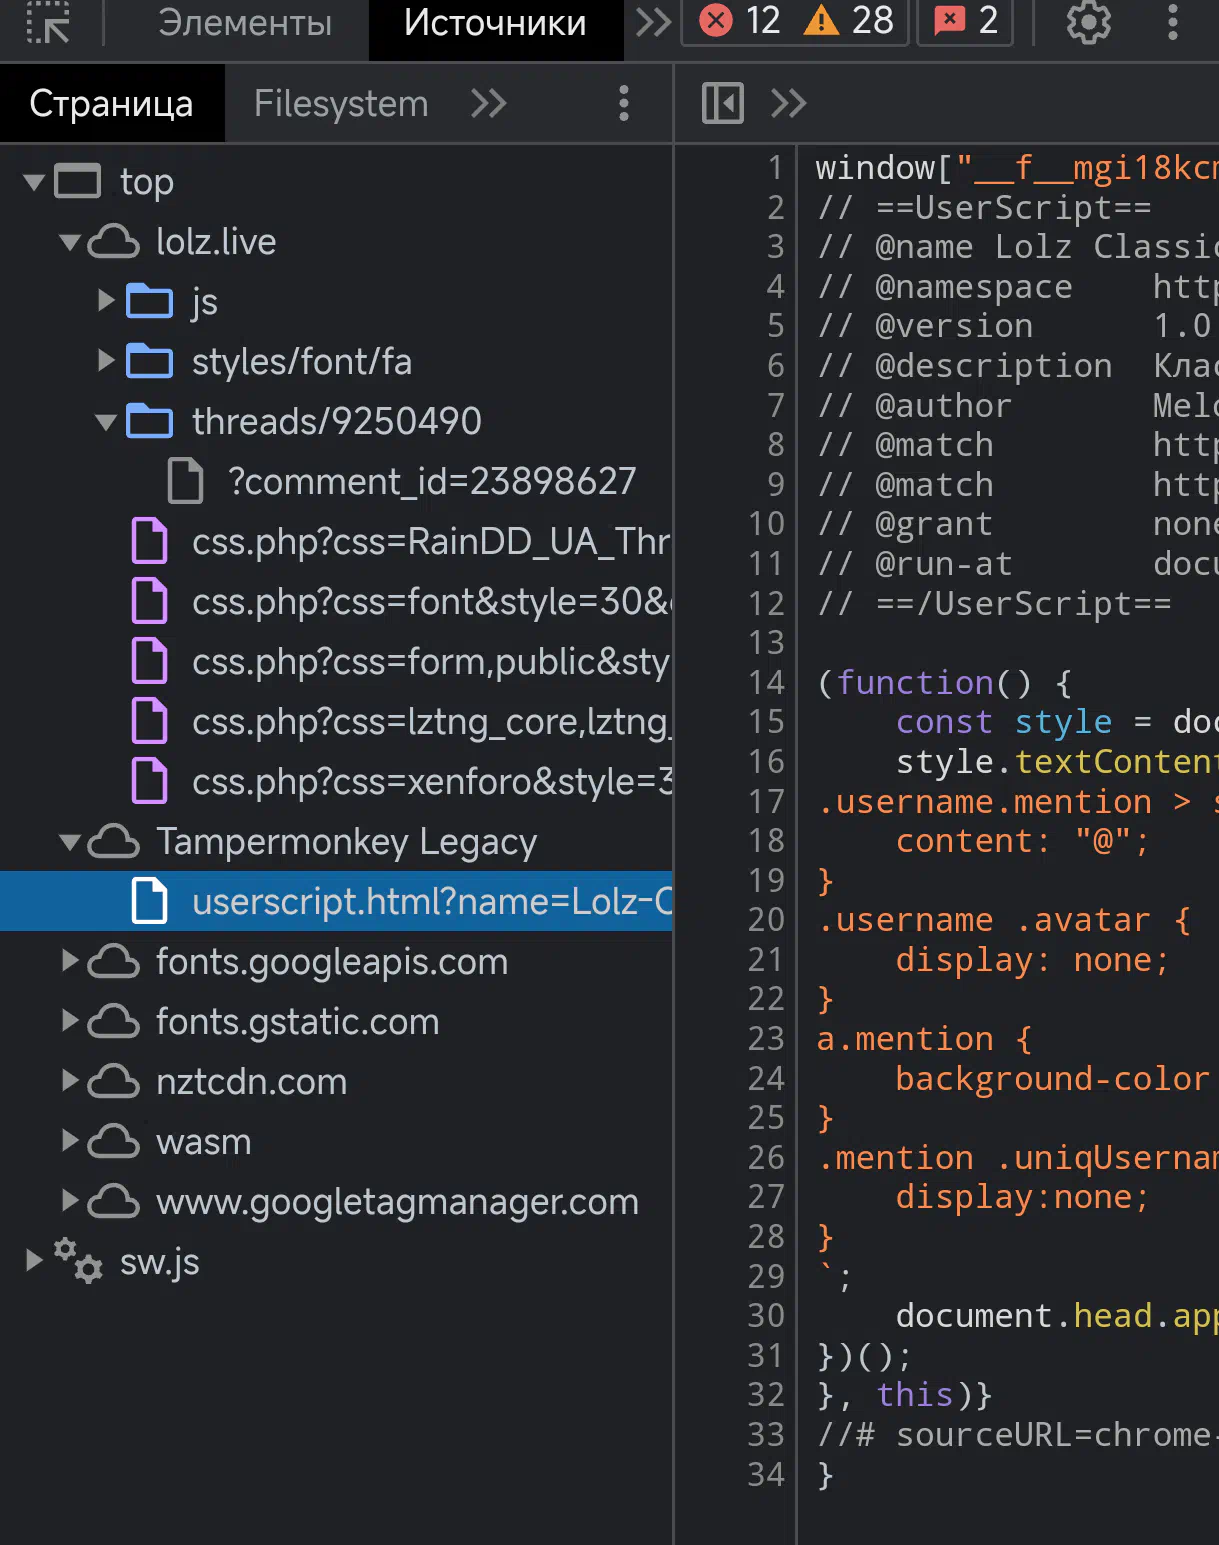Toggle the navigator sidebar panel icon

point(722,103)
